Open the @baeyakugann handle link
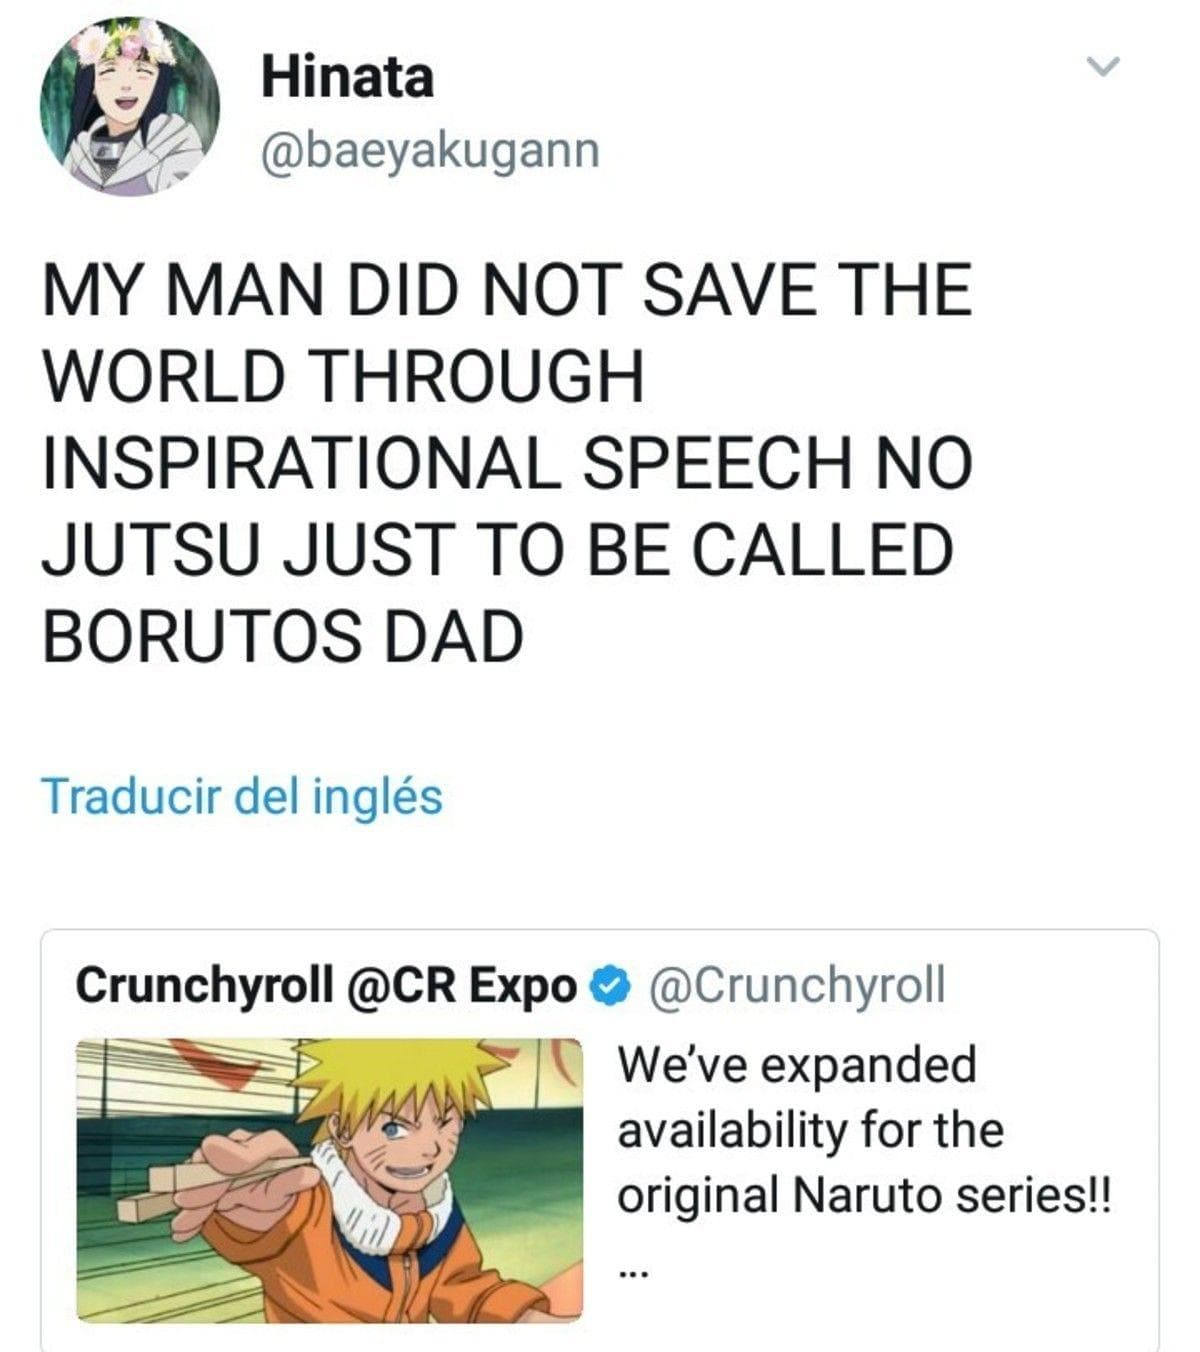Image resolution: width=1200 pixels, height=1352 pixels. (x=430, y=151)
